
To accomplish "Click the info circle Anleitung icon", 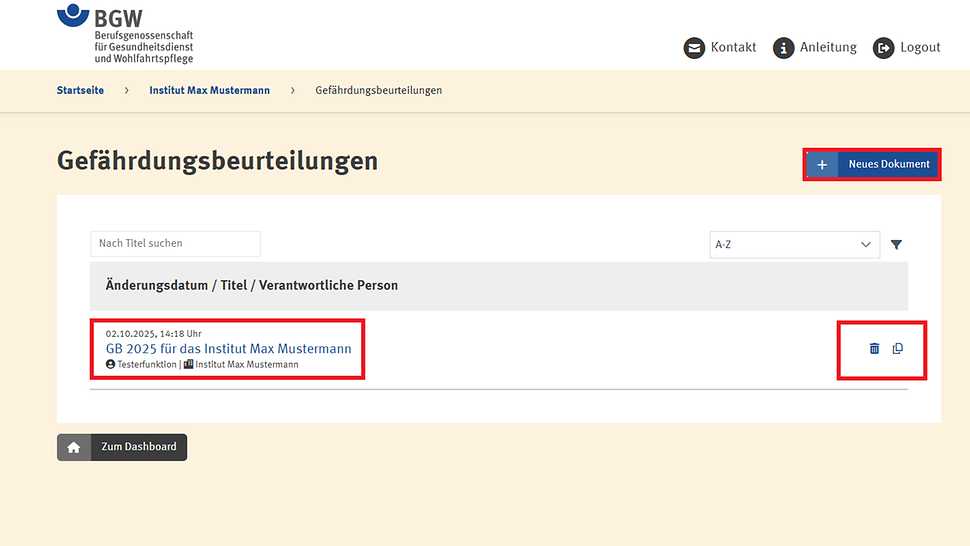I will coord(783,48).
